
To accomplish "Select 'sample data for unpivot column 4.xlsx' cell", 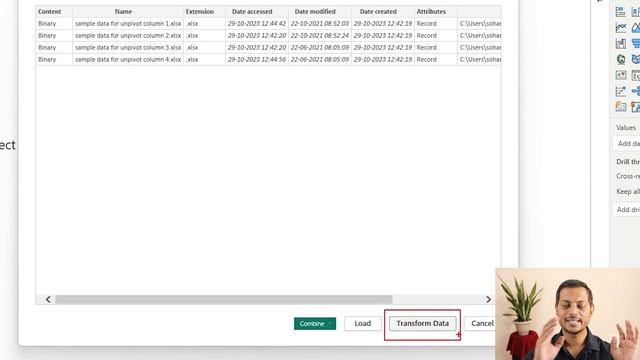I will coord(128,59).
